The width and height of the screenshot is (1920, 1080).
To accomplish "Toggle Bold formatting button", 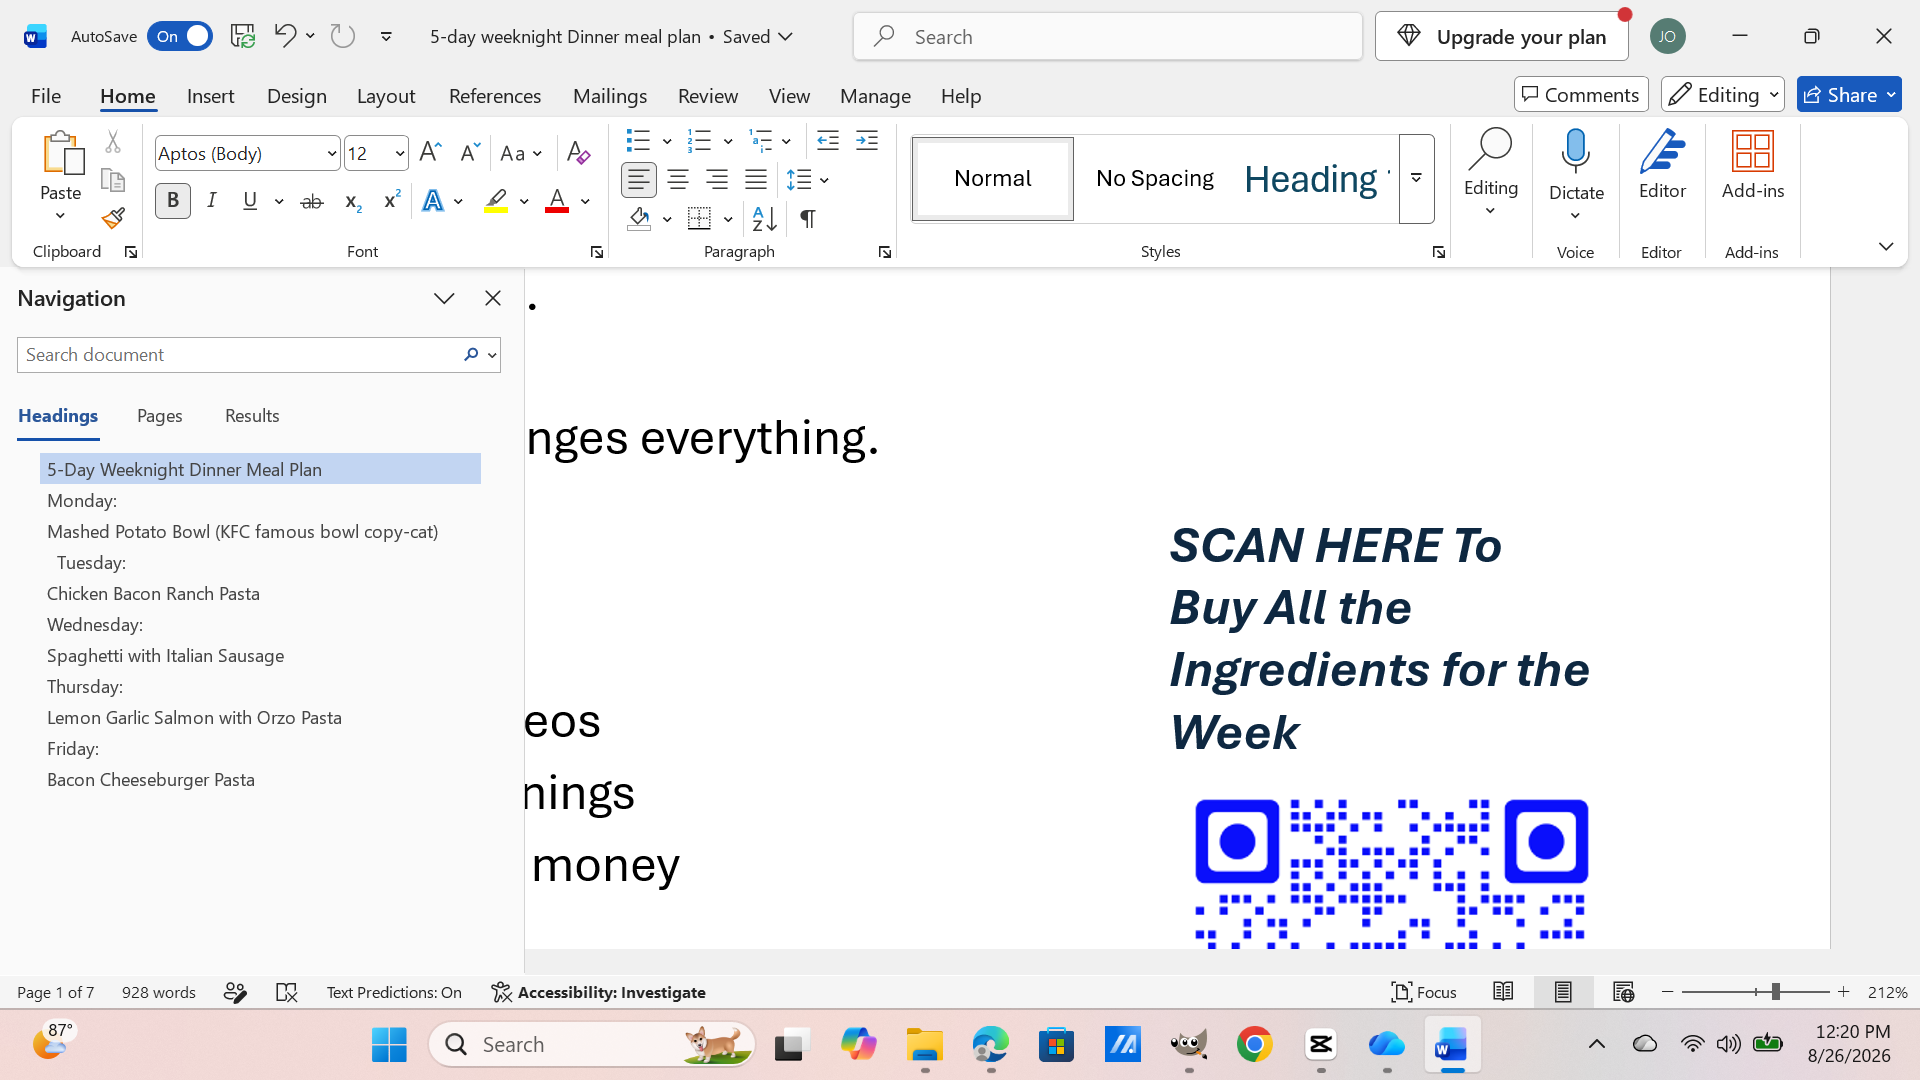I will click(x=173, y=201).
